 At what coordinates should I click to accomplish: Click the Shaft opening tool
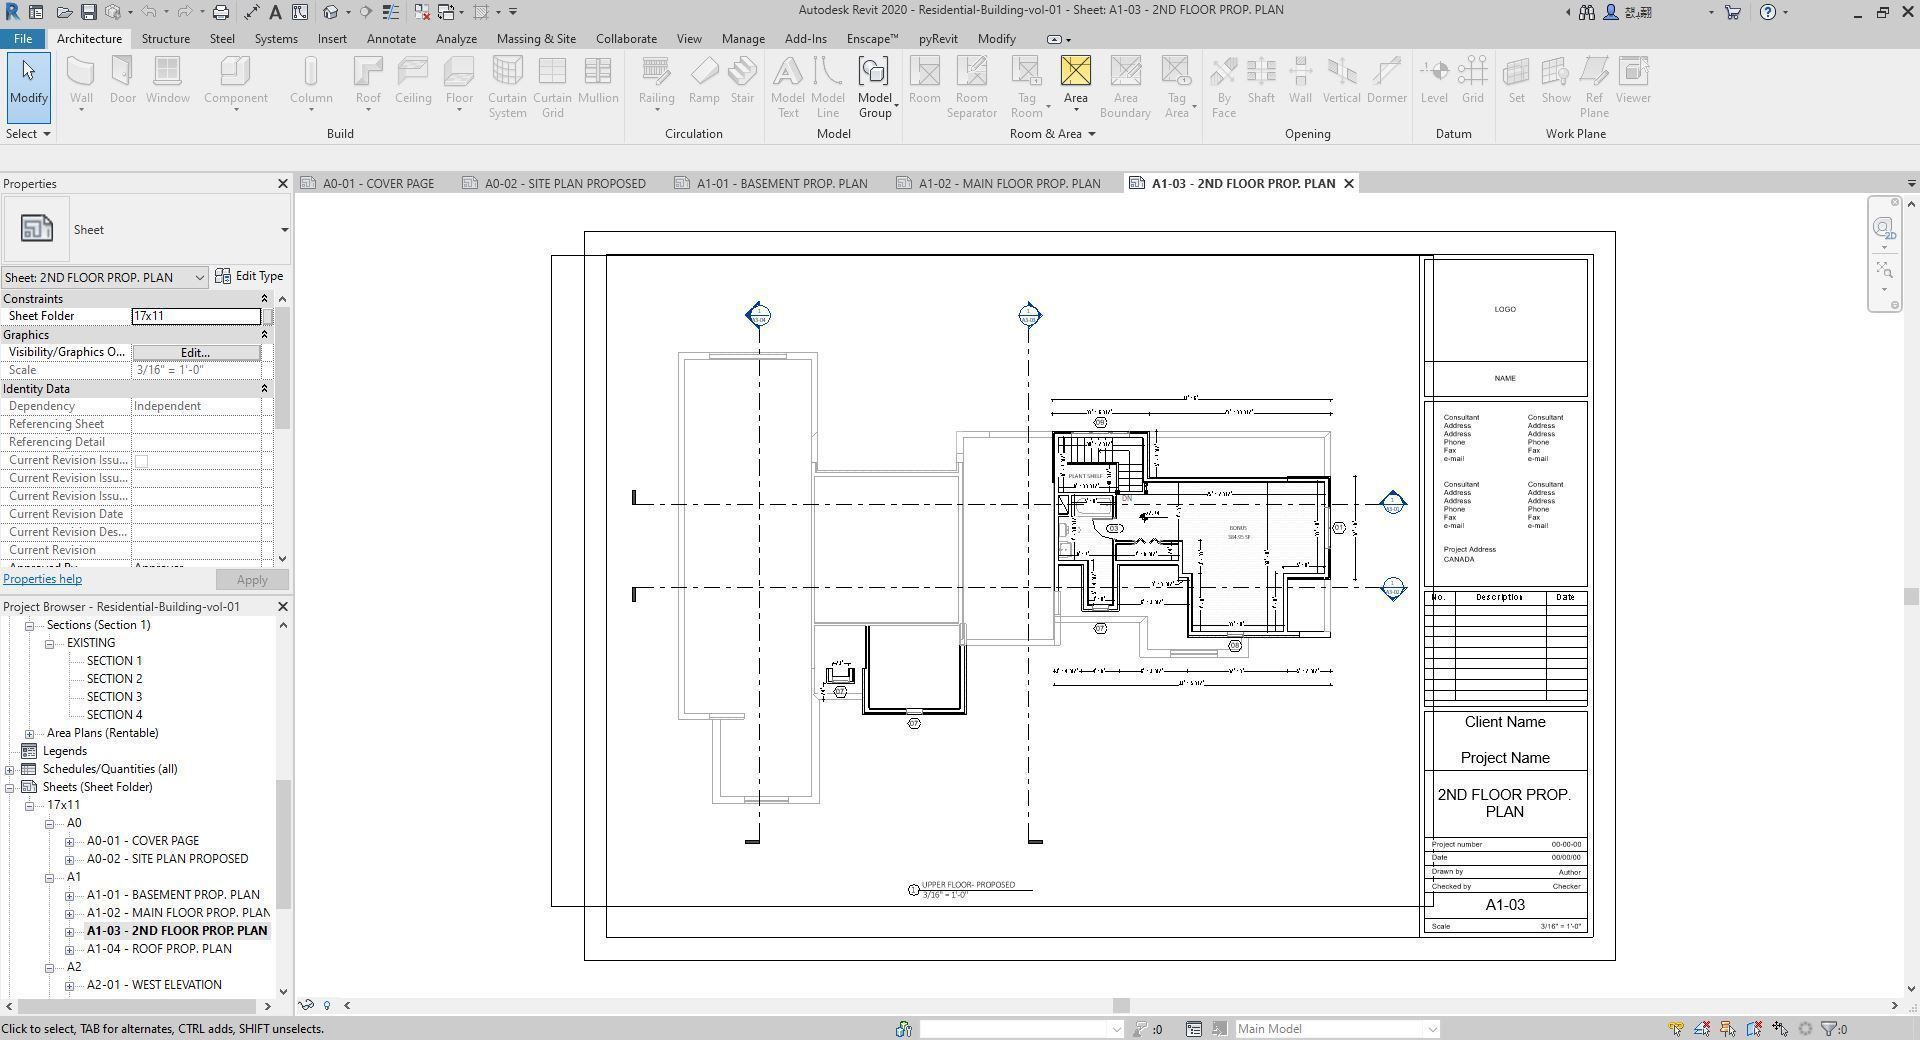(x=1261, y=82)
